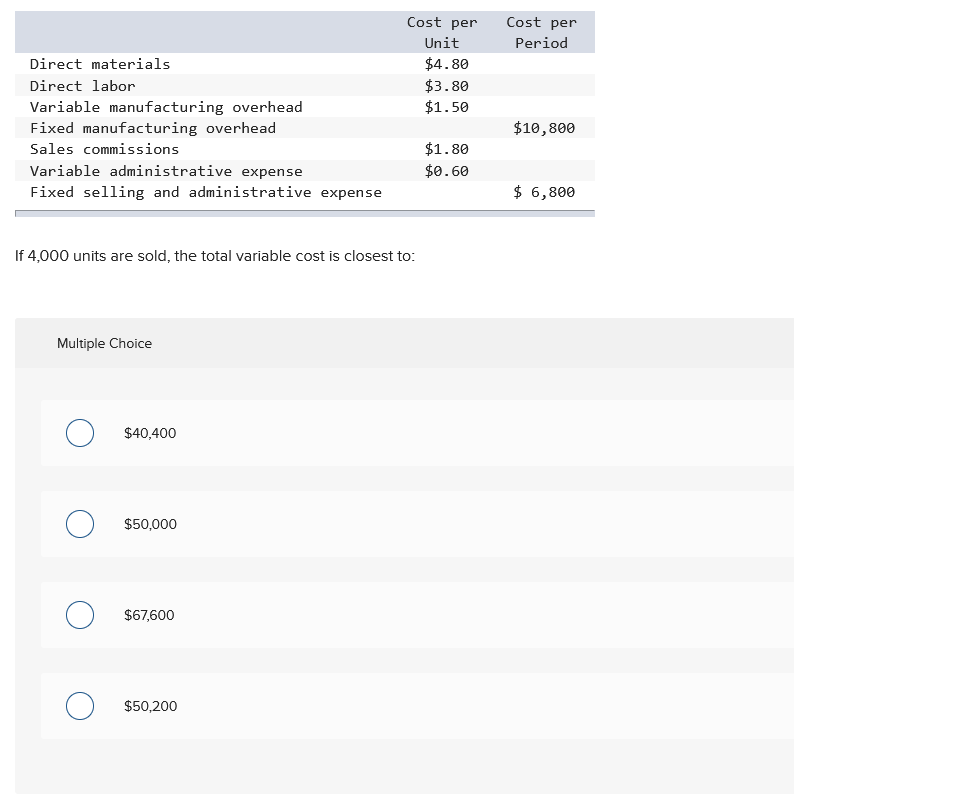Click the scrollbar beneath the cost table
Viewport: 960px width, 810px height.
(x=300, y=211)
